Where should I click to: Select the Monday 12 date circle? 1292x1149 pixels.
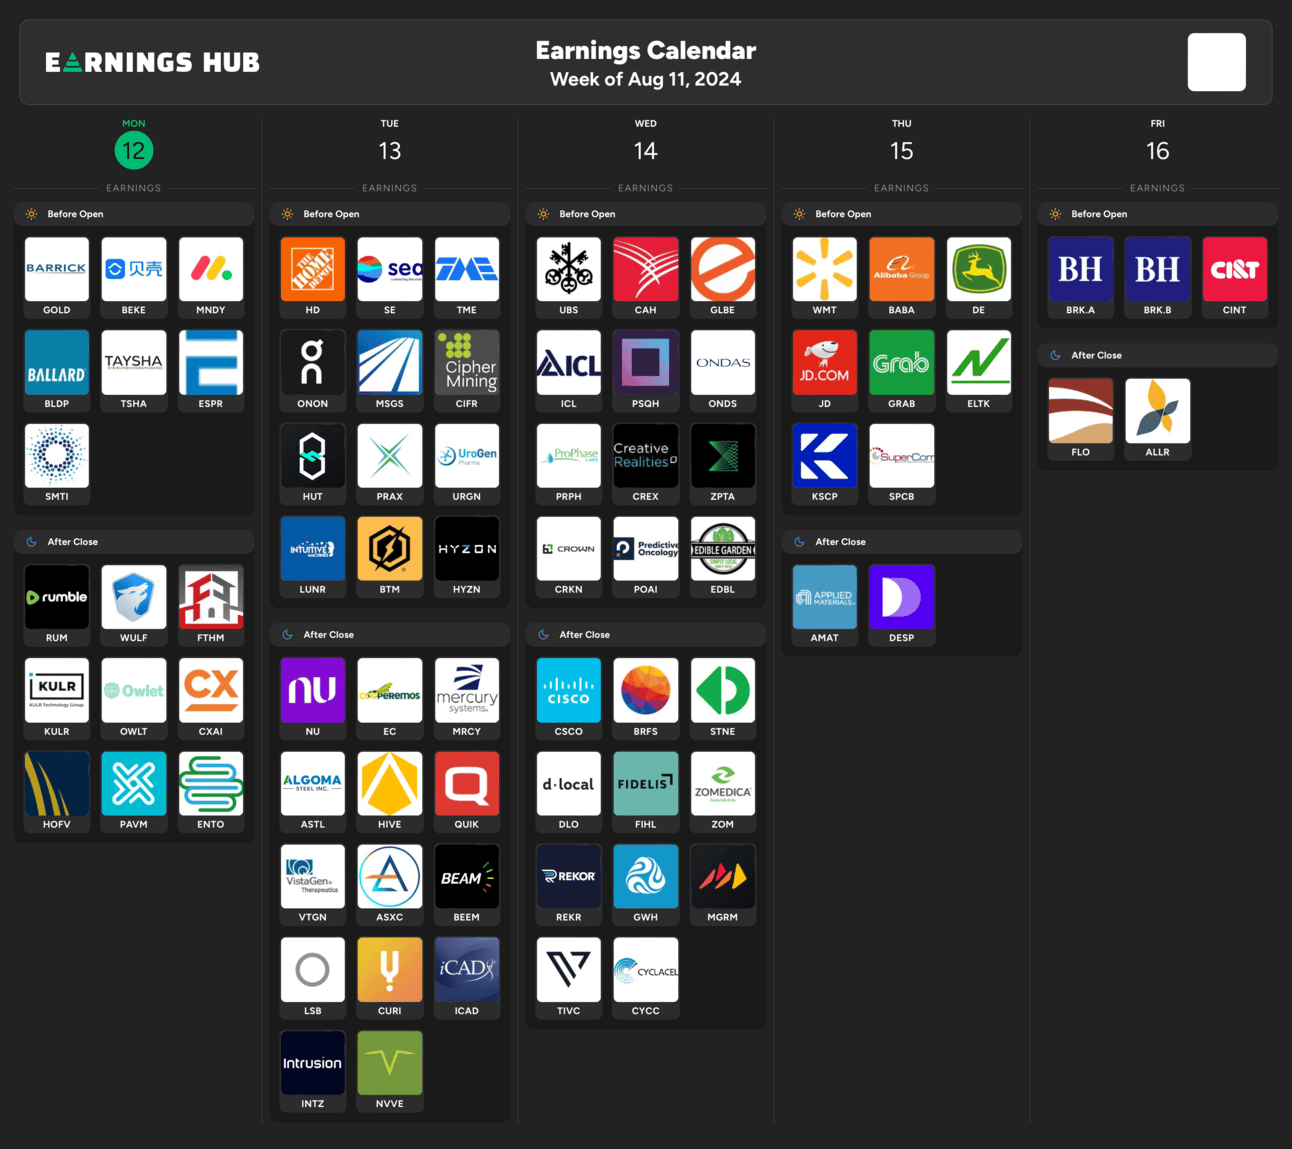(134, 151)
